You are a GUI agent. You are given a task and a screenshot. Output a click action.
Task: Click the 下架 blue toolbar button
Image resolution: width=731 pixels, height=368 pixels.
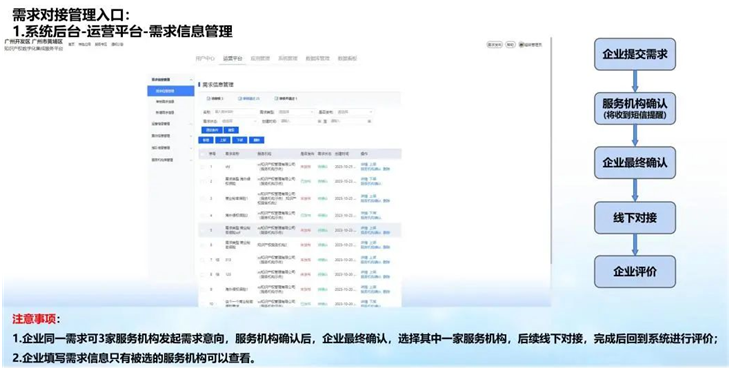240,140
